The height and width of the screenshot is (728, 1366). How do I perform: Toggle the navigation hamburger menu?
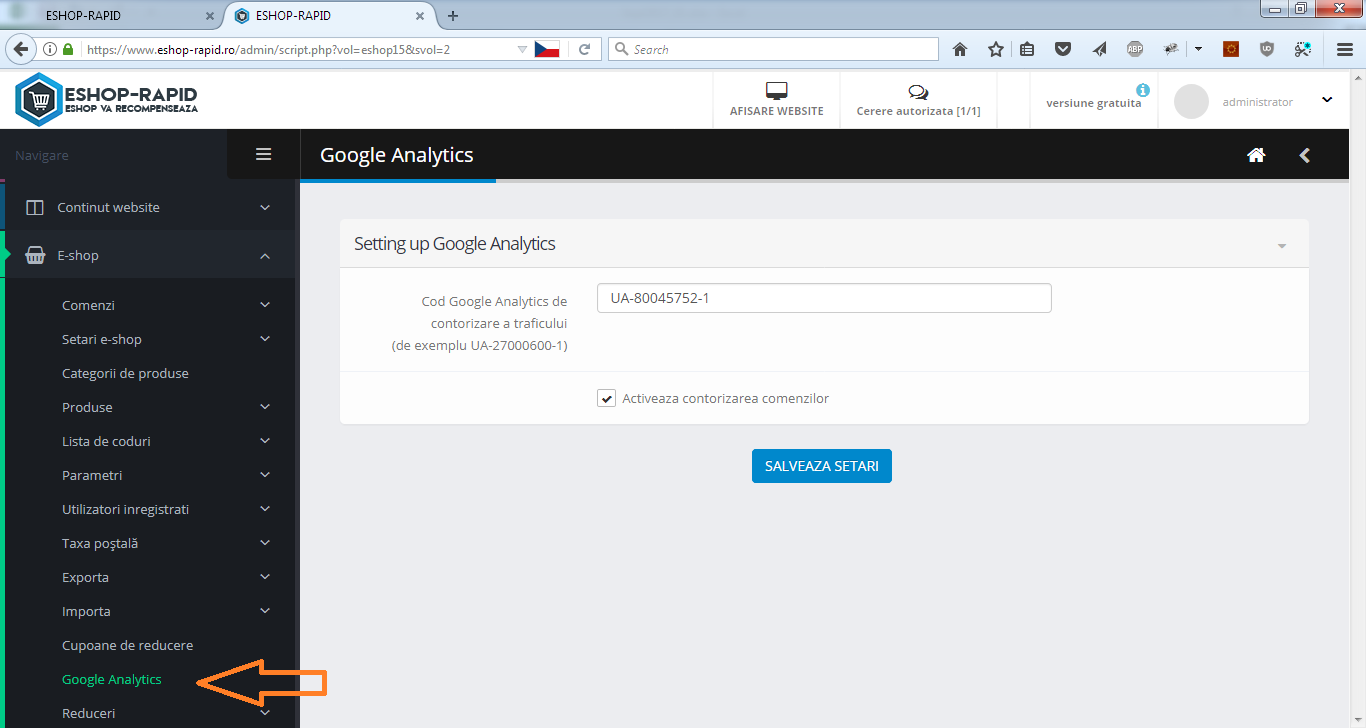[264, 154]
